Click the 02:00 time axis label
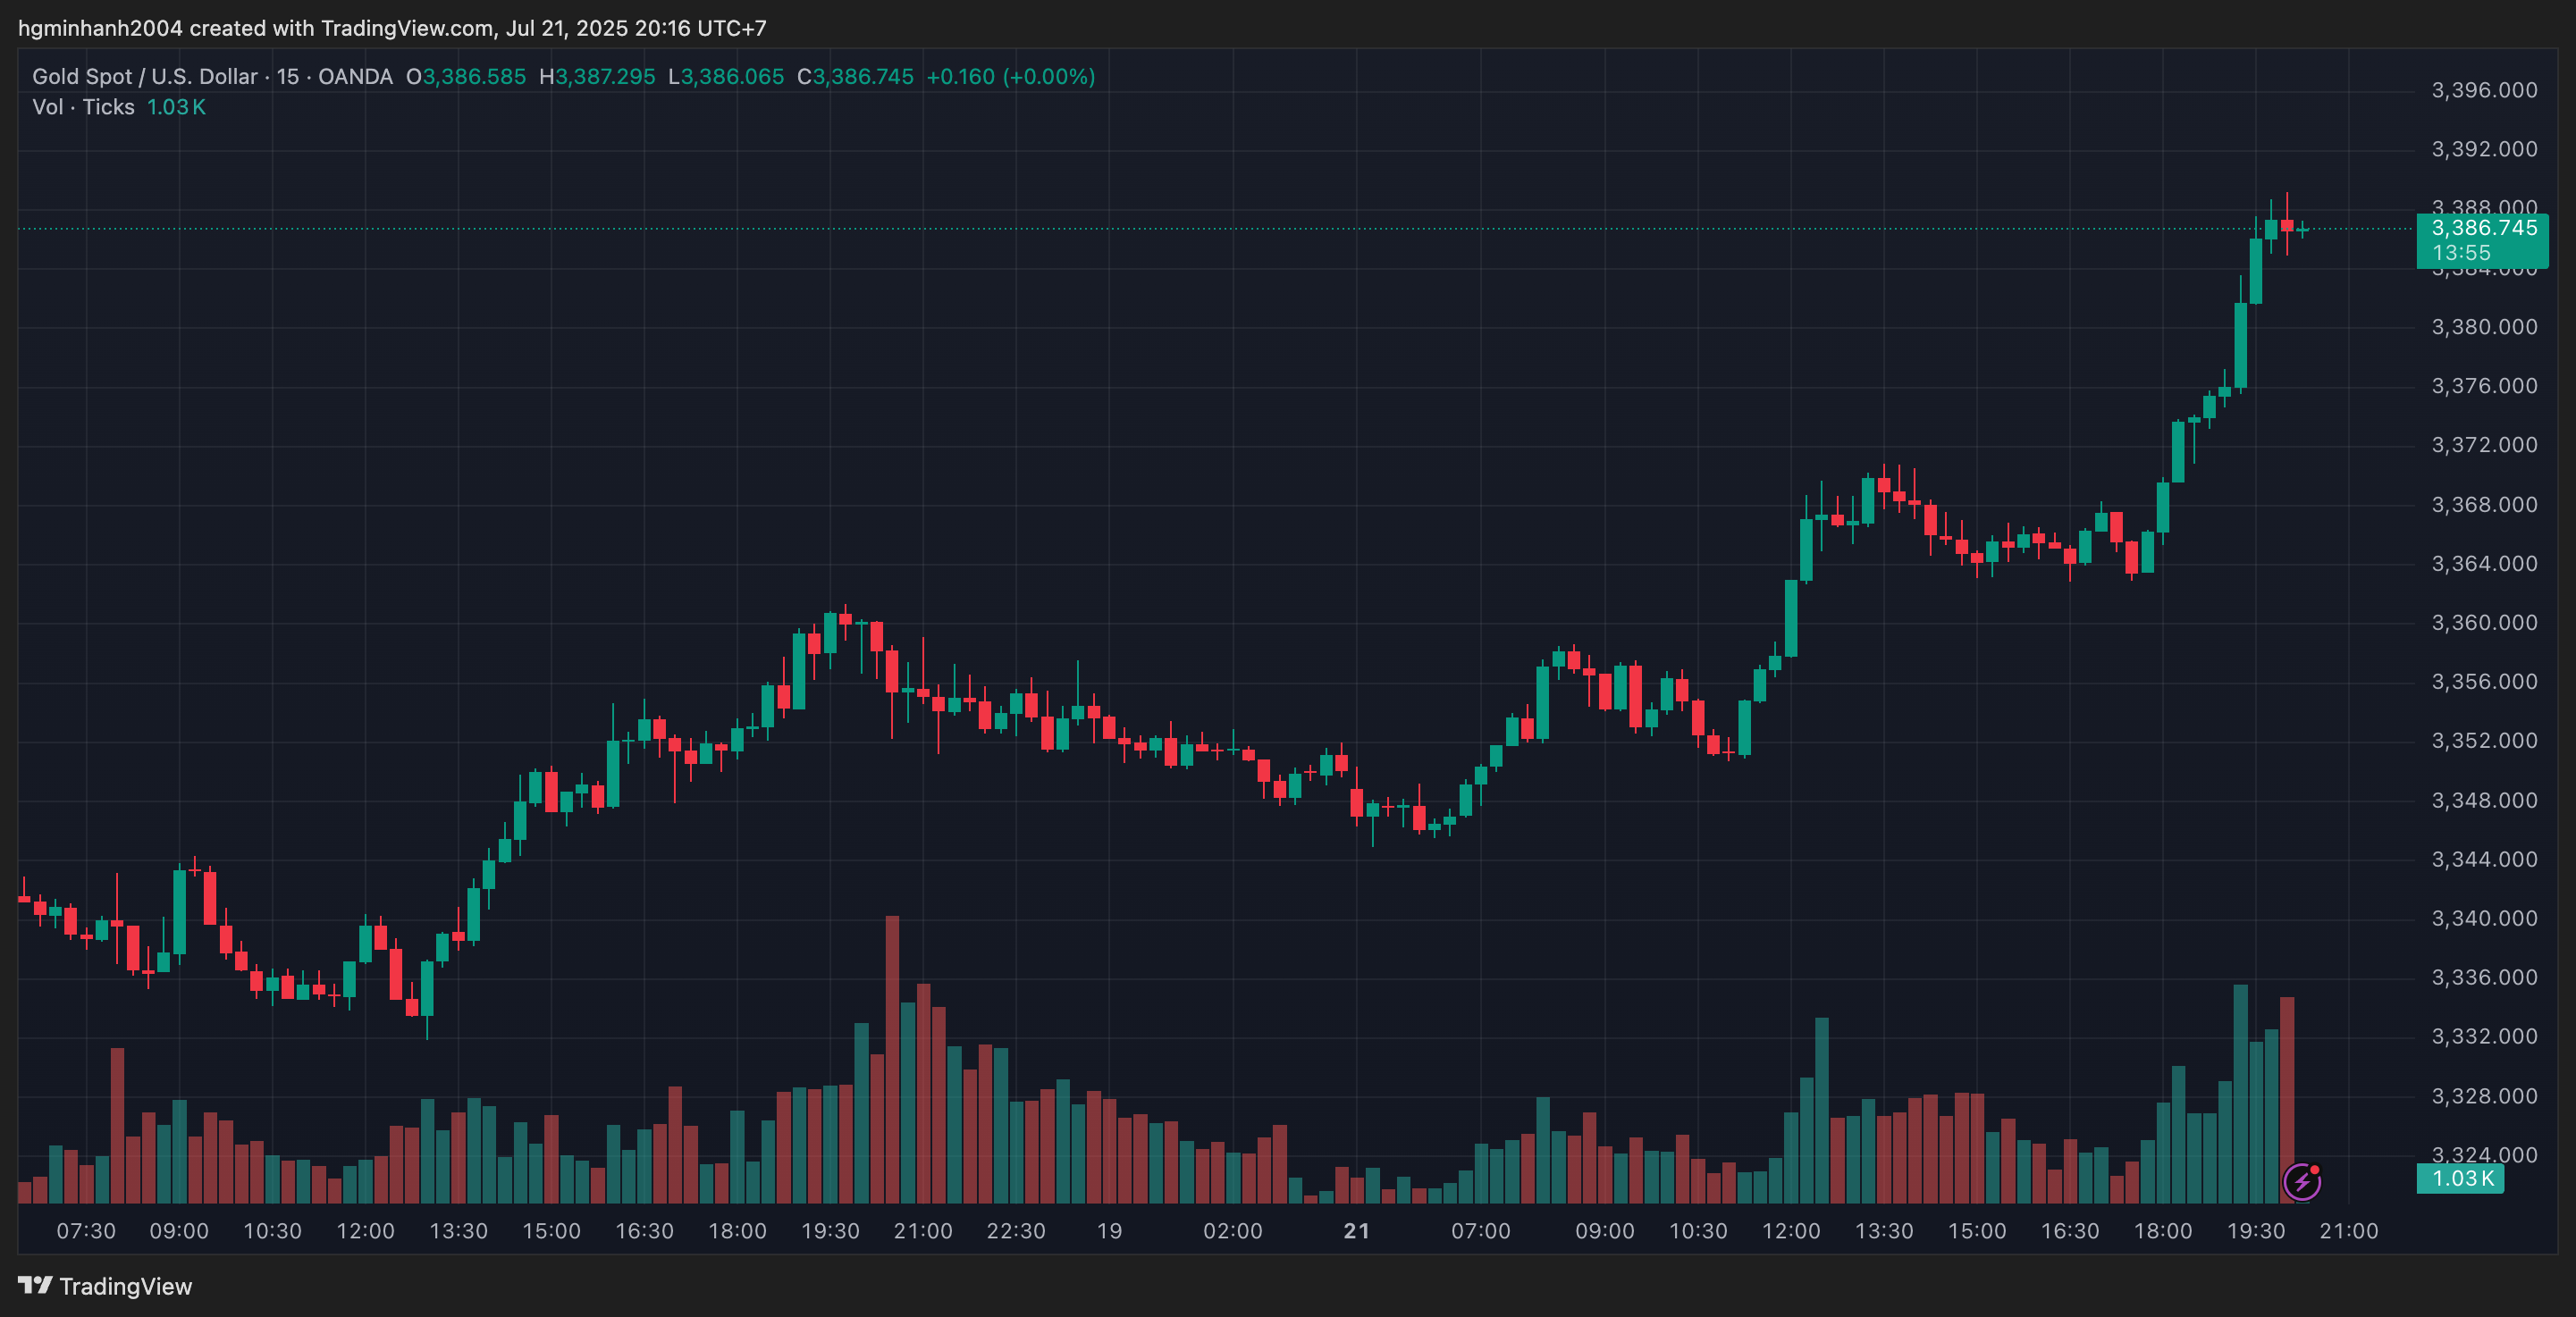The image size is (2576, 1317). (1233, 1231)
